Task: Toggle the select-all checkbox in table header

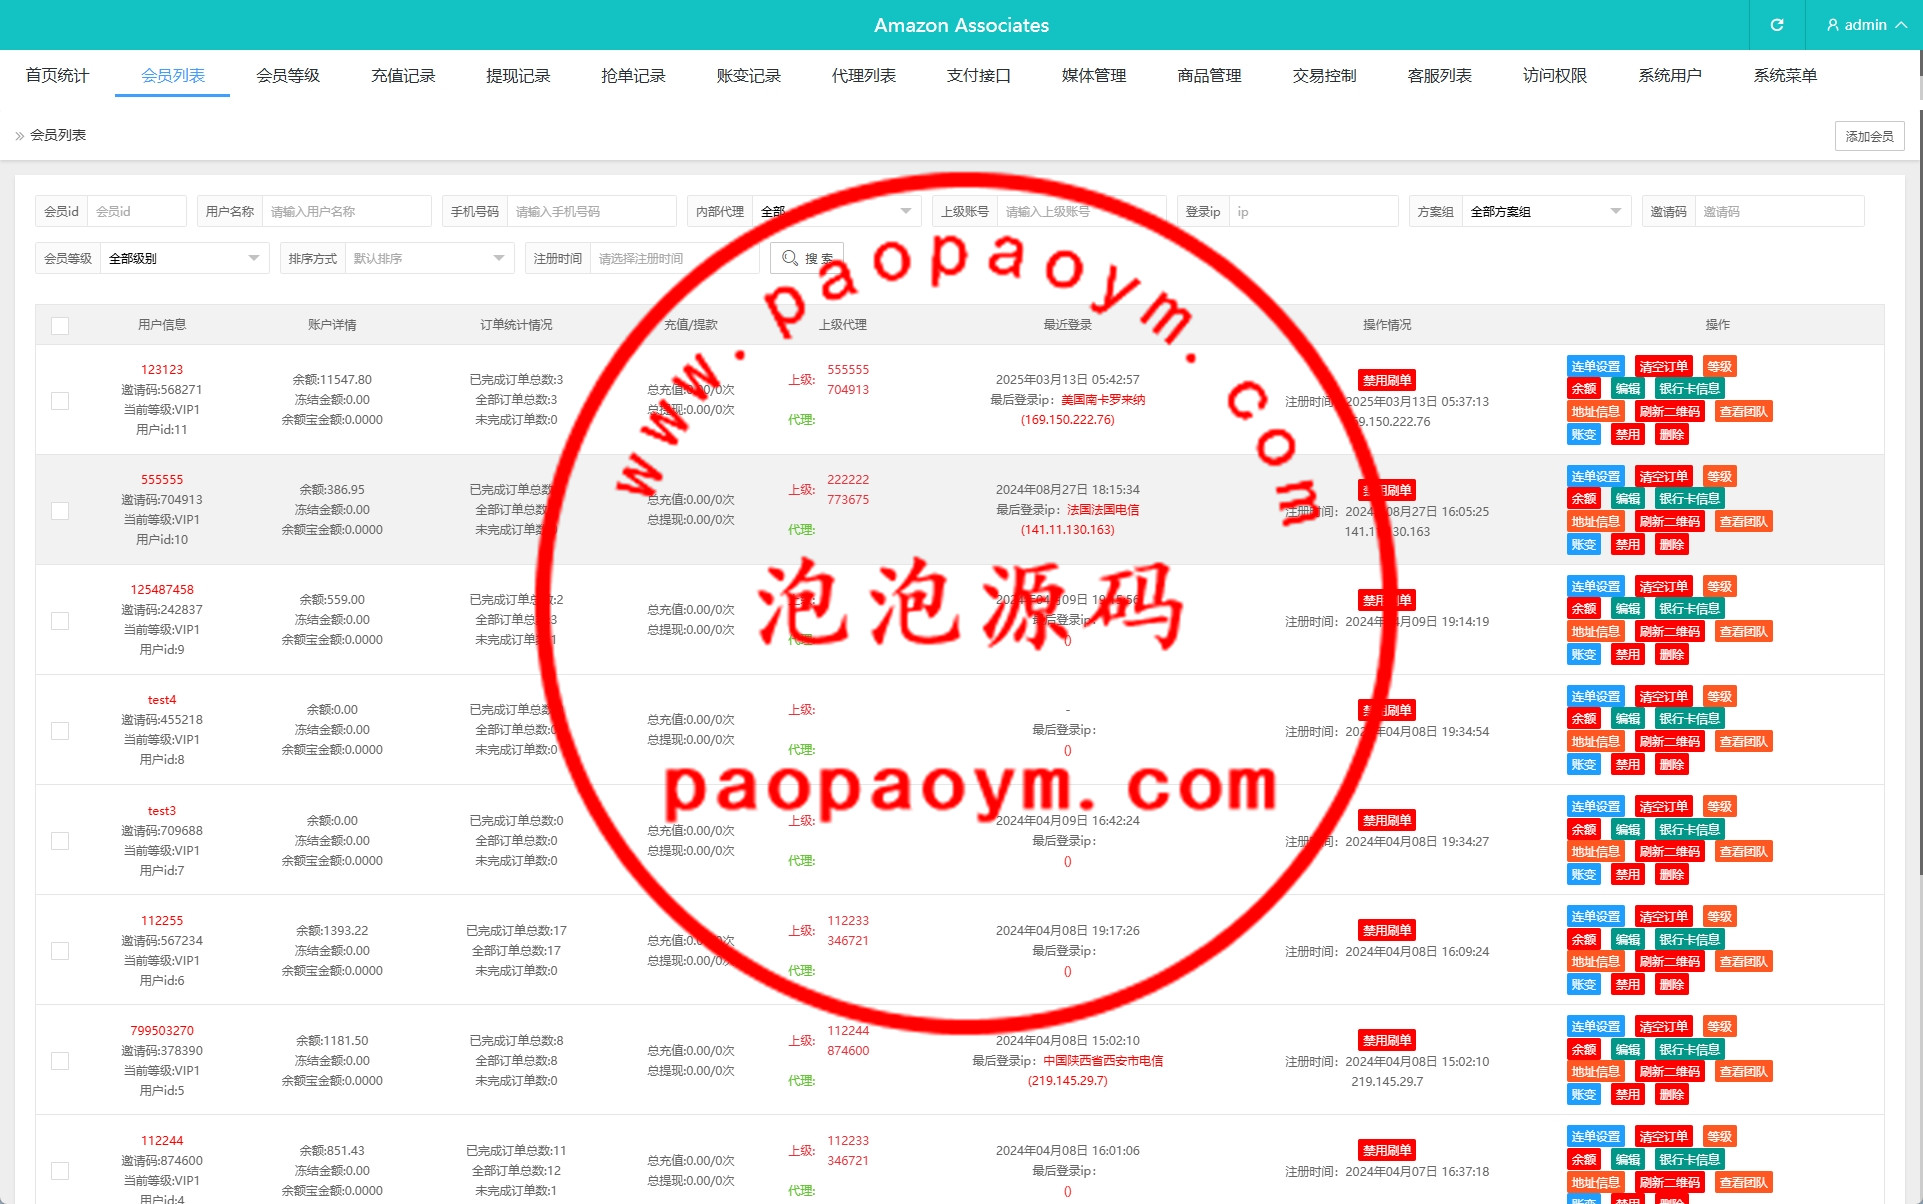Action: tap(60, 326)
